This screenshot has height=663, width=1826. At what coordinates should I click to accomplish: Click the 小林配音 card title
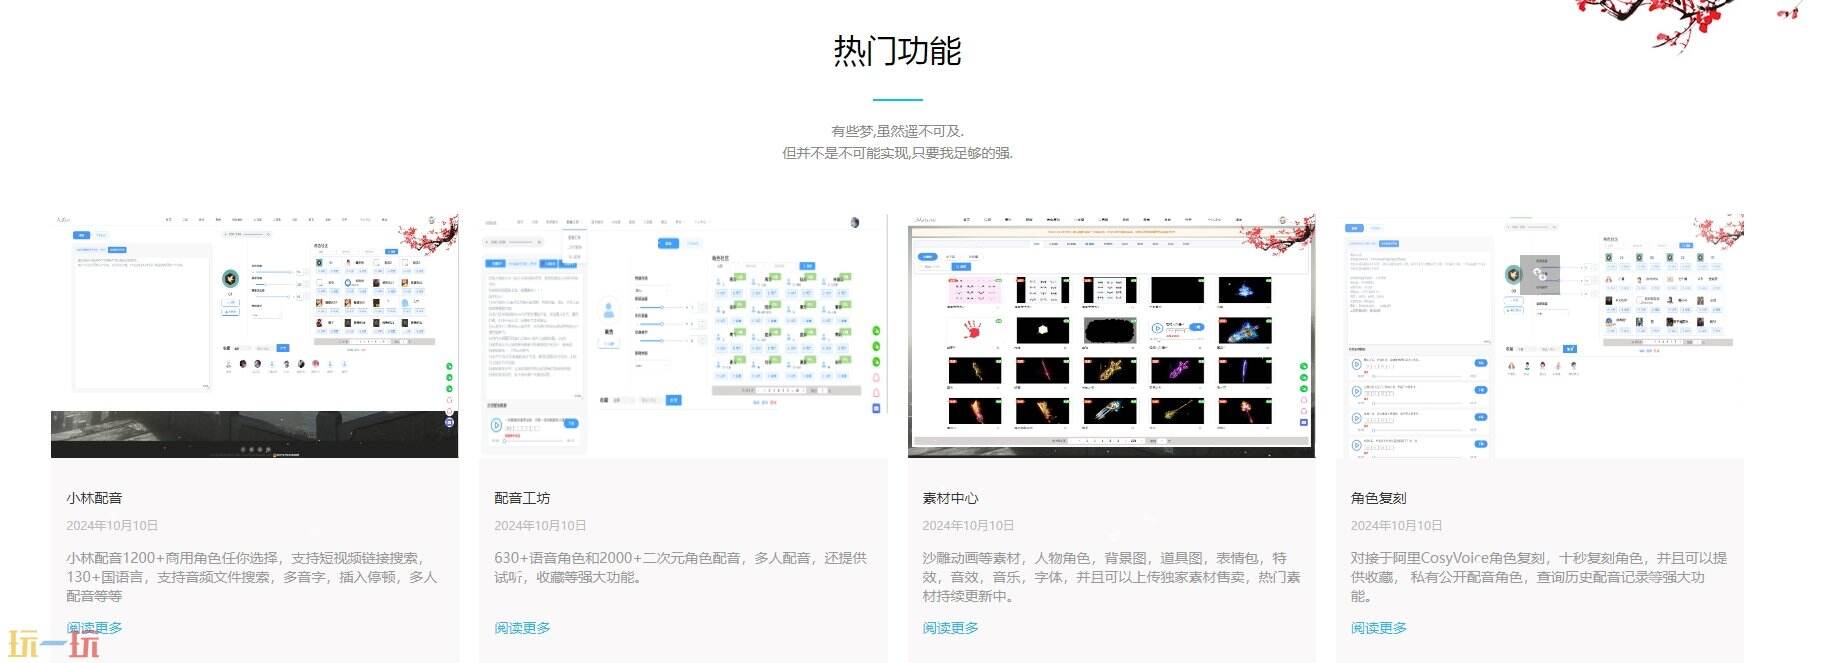click(x=94, y=498)
